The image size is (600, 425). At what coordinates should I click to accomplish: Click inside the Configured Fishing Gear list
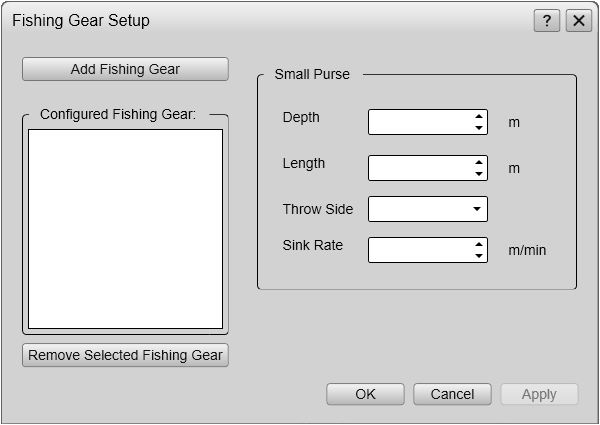[126, 229]
